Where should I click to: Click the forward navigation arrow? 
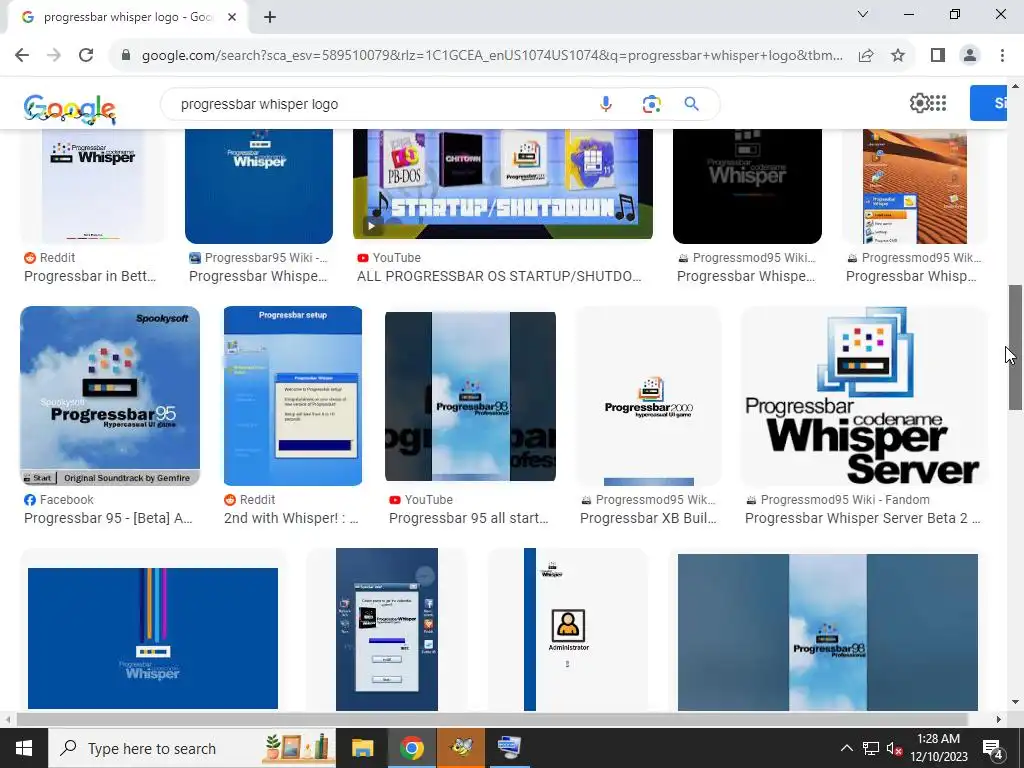click(x=54, y=56)
